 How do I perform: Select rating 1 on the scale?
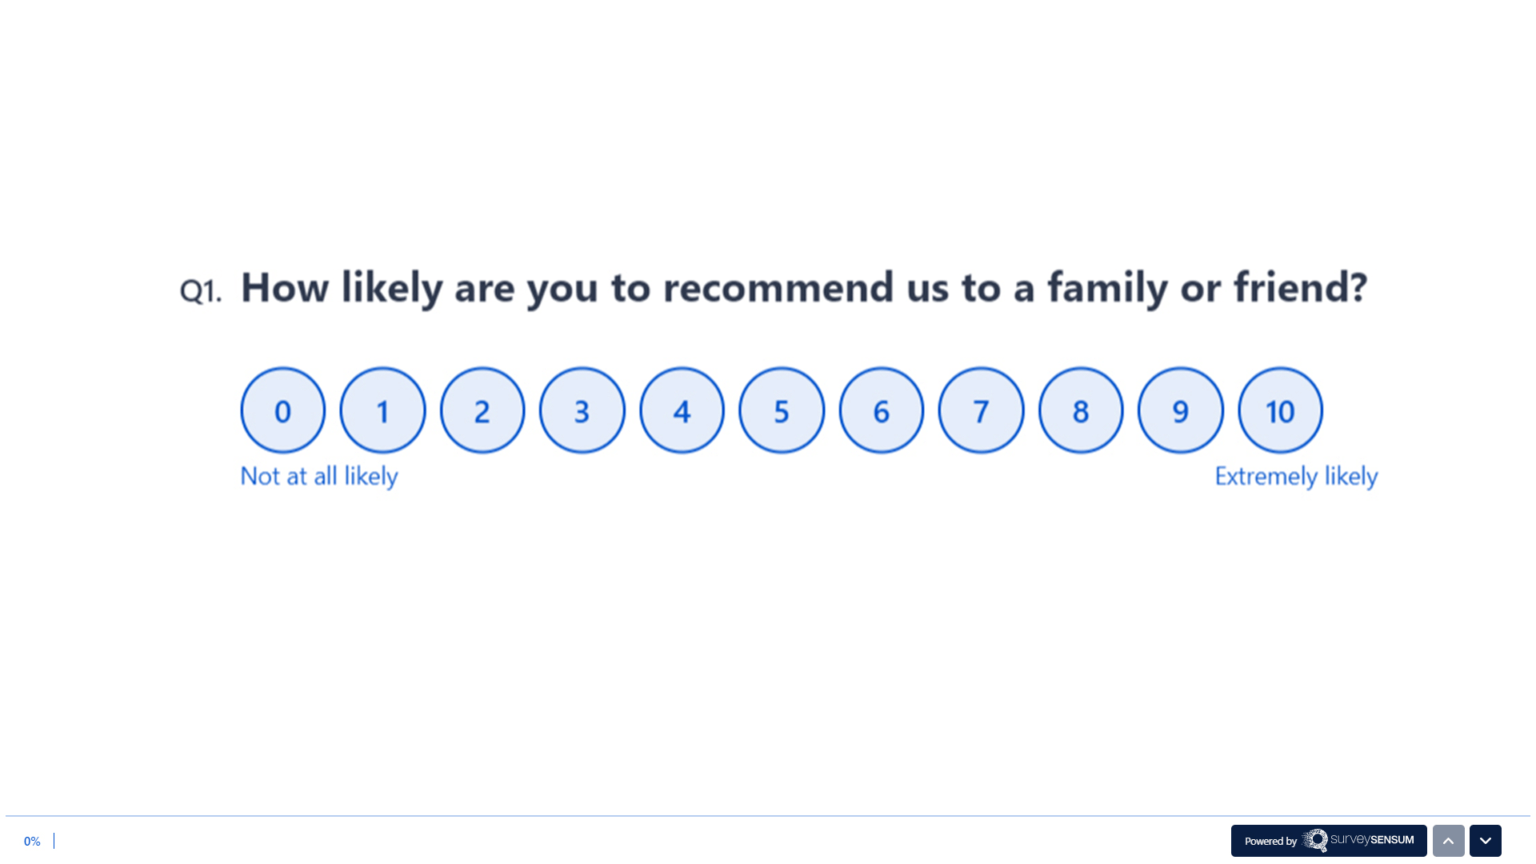pos(383,409)
